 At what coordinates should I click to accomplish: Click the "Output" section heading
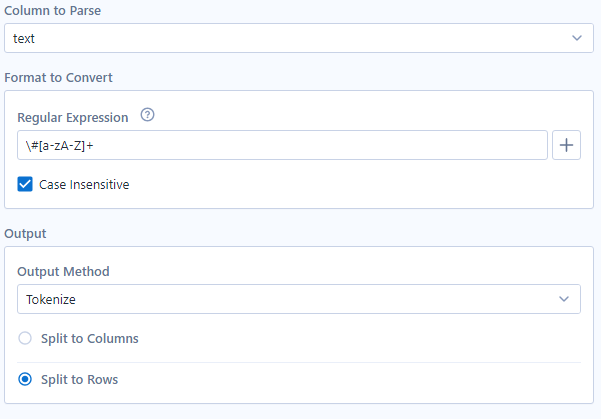(x=26, y=232)
